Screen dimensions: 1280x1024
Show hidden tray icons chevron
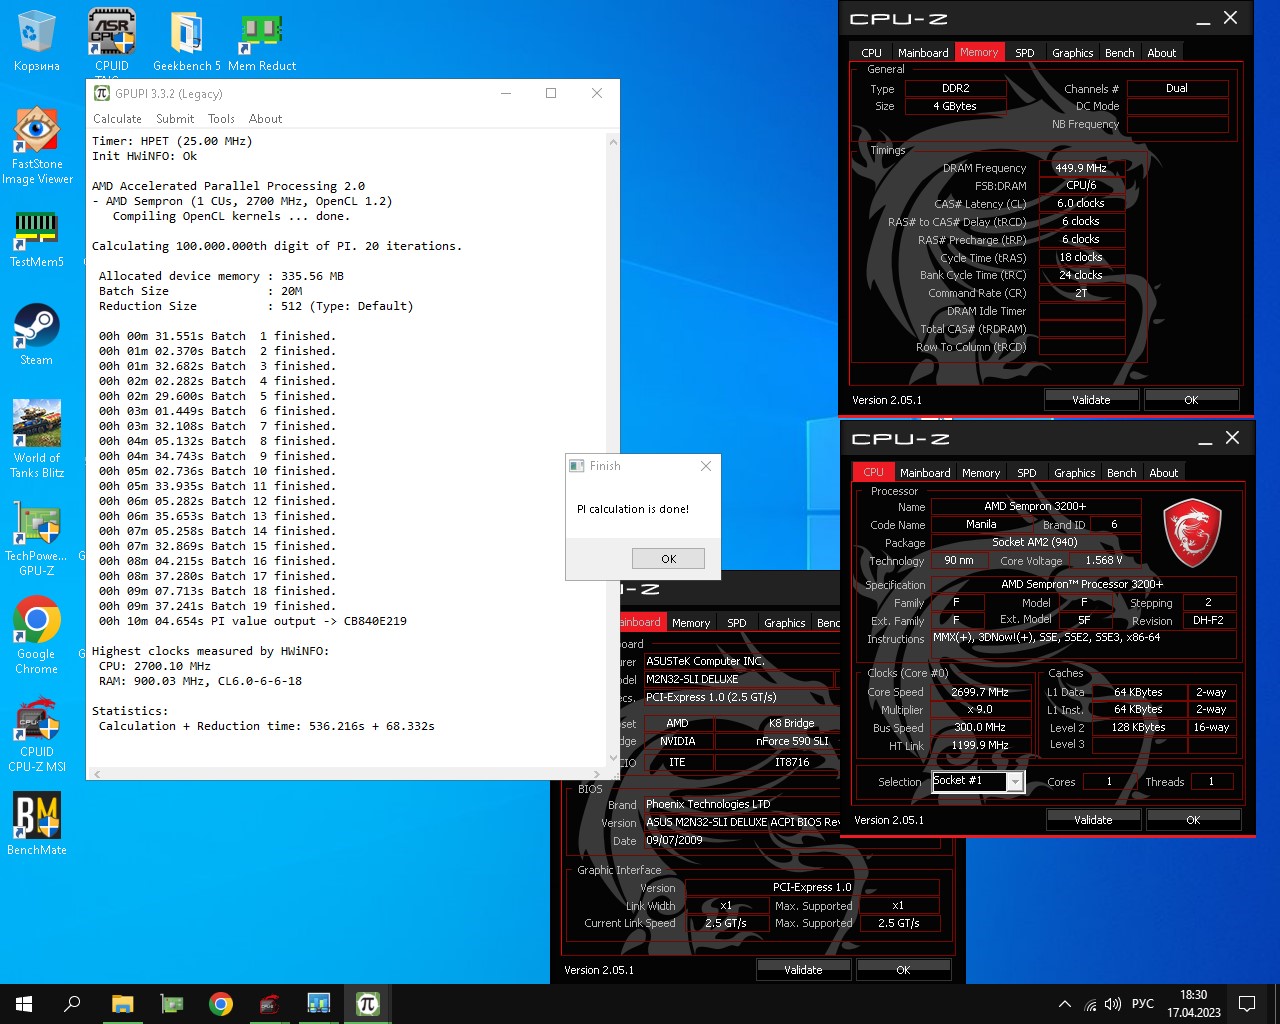tap(1065, 1004)
